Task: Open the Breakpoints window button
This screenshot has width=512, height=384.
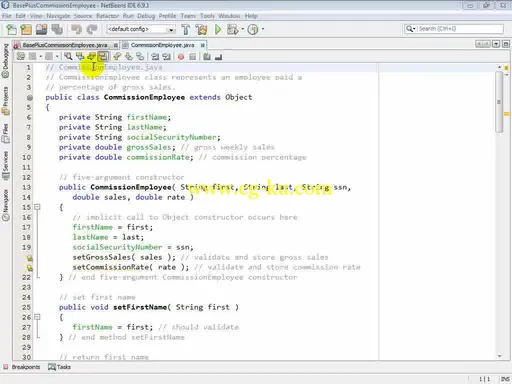Action: tap(21, 367)
